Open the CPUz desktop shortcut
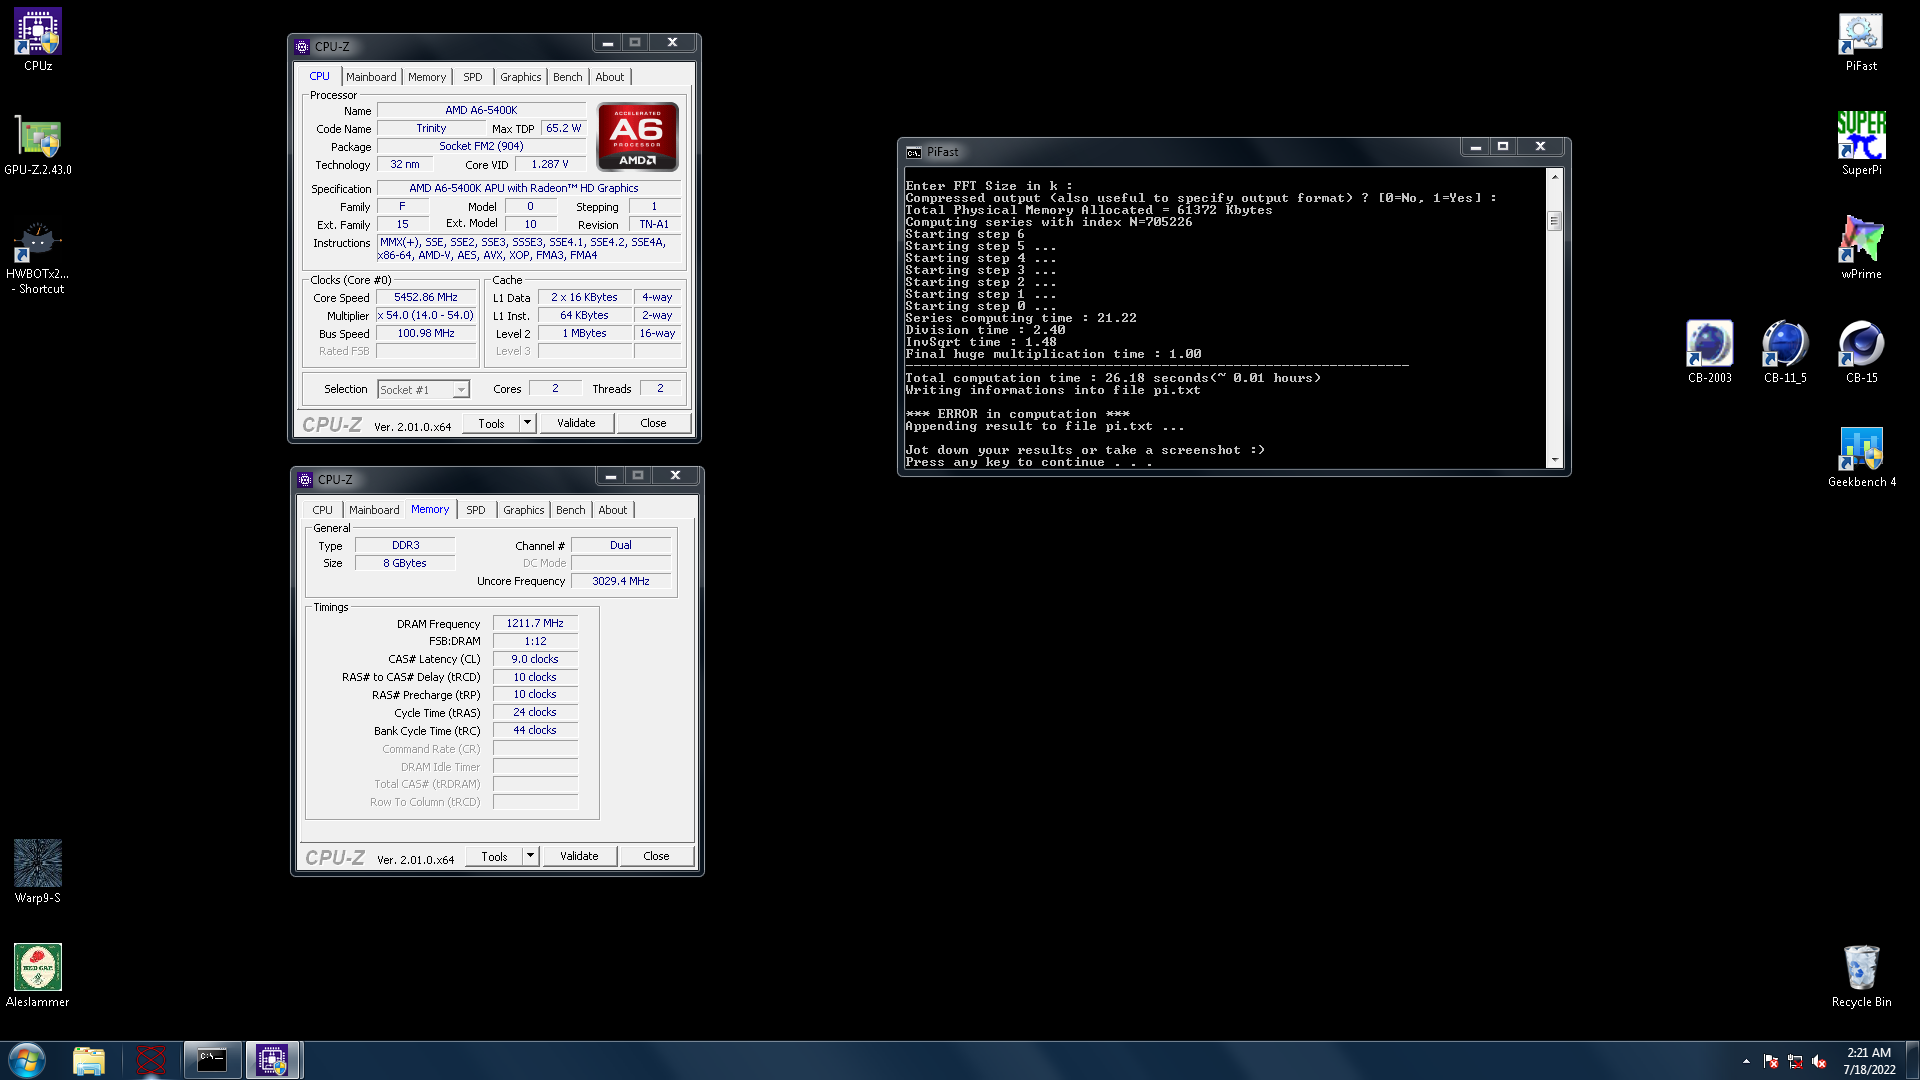1920x1080 pixels. click(38, 40)
